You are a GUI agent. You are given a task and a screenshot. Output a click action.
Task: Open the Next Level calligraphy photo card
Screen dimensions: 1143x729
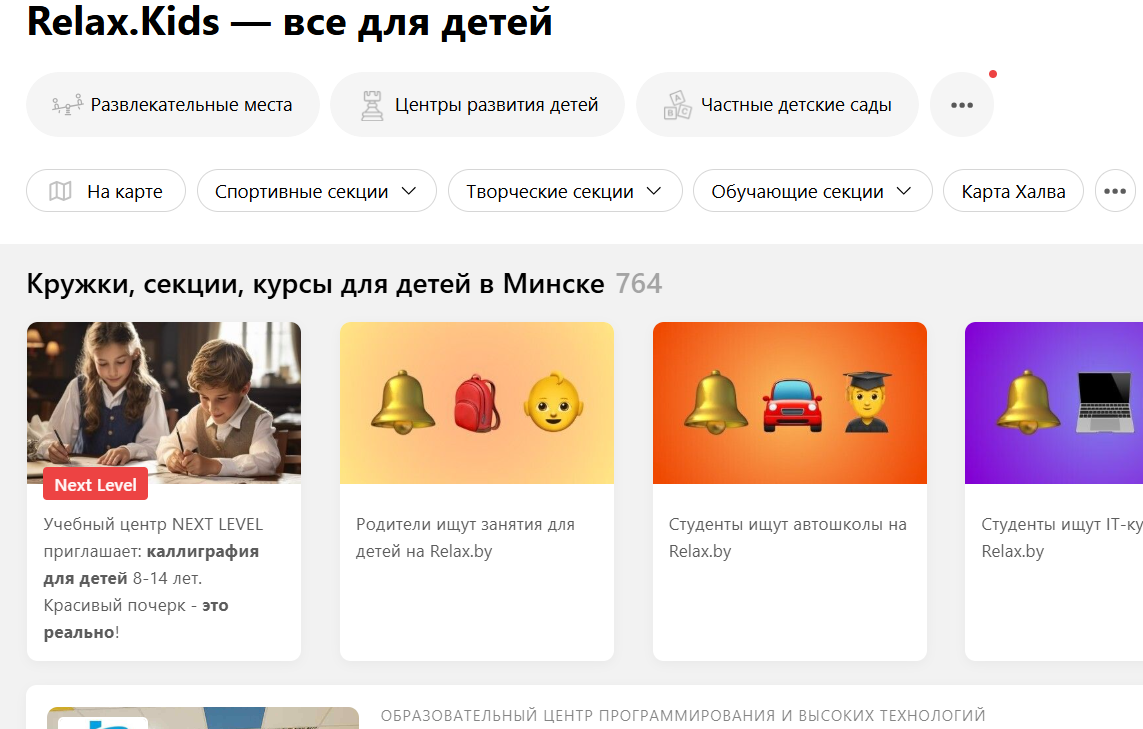(x=164, y=402)
